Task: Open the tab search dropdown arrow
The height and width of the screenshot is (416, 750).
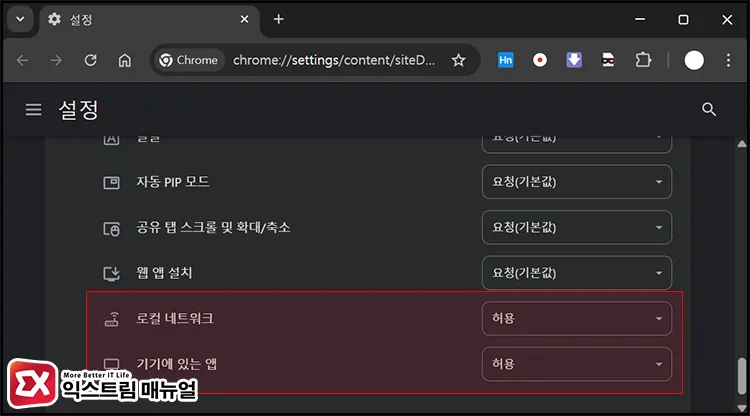Action: [20, 19]
